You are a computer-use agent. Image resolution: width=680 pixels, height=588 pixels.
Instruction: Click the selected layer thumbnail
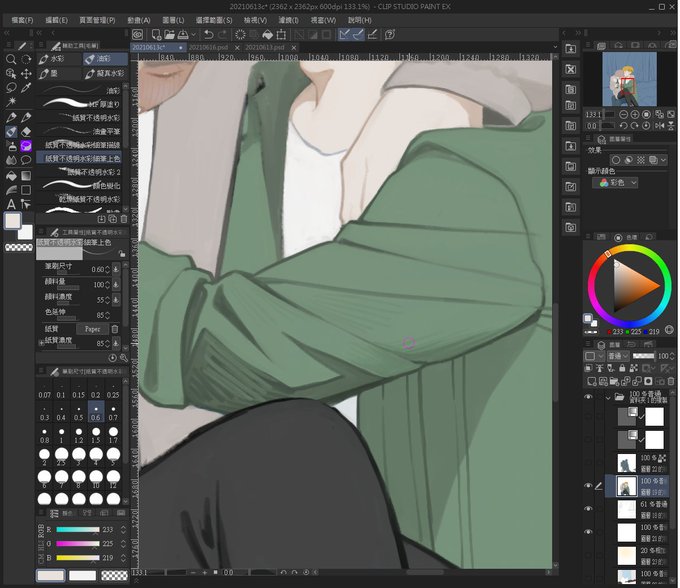coord(627,486)
